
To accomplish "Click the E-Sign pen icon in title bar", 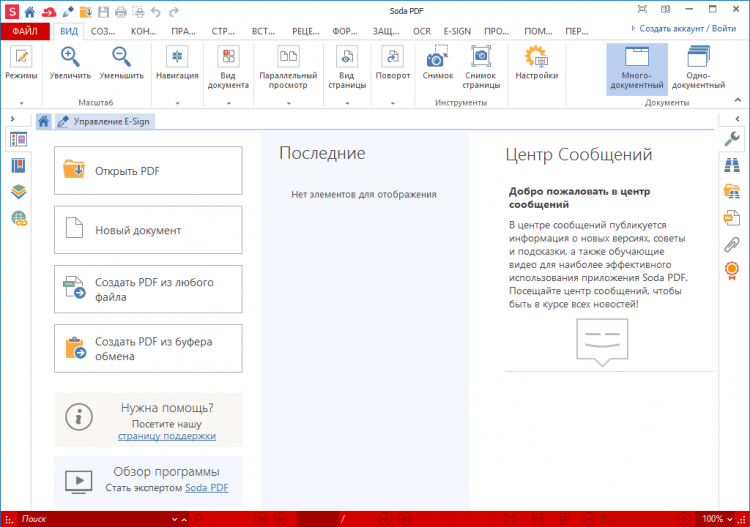I will click(68, 11).
